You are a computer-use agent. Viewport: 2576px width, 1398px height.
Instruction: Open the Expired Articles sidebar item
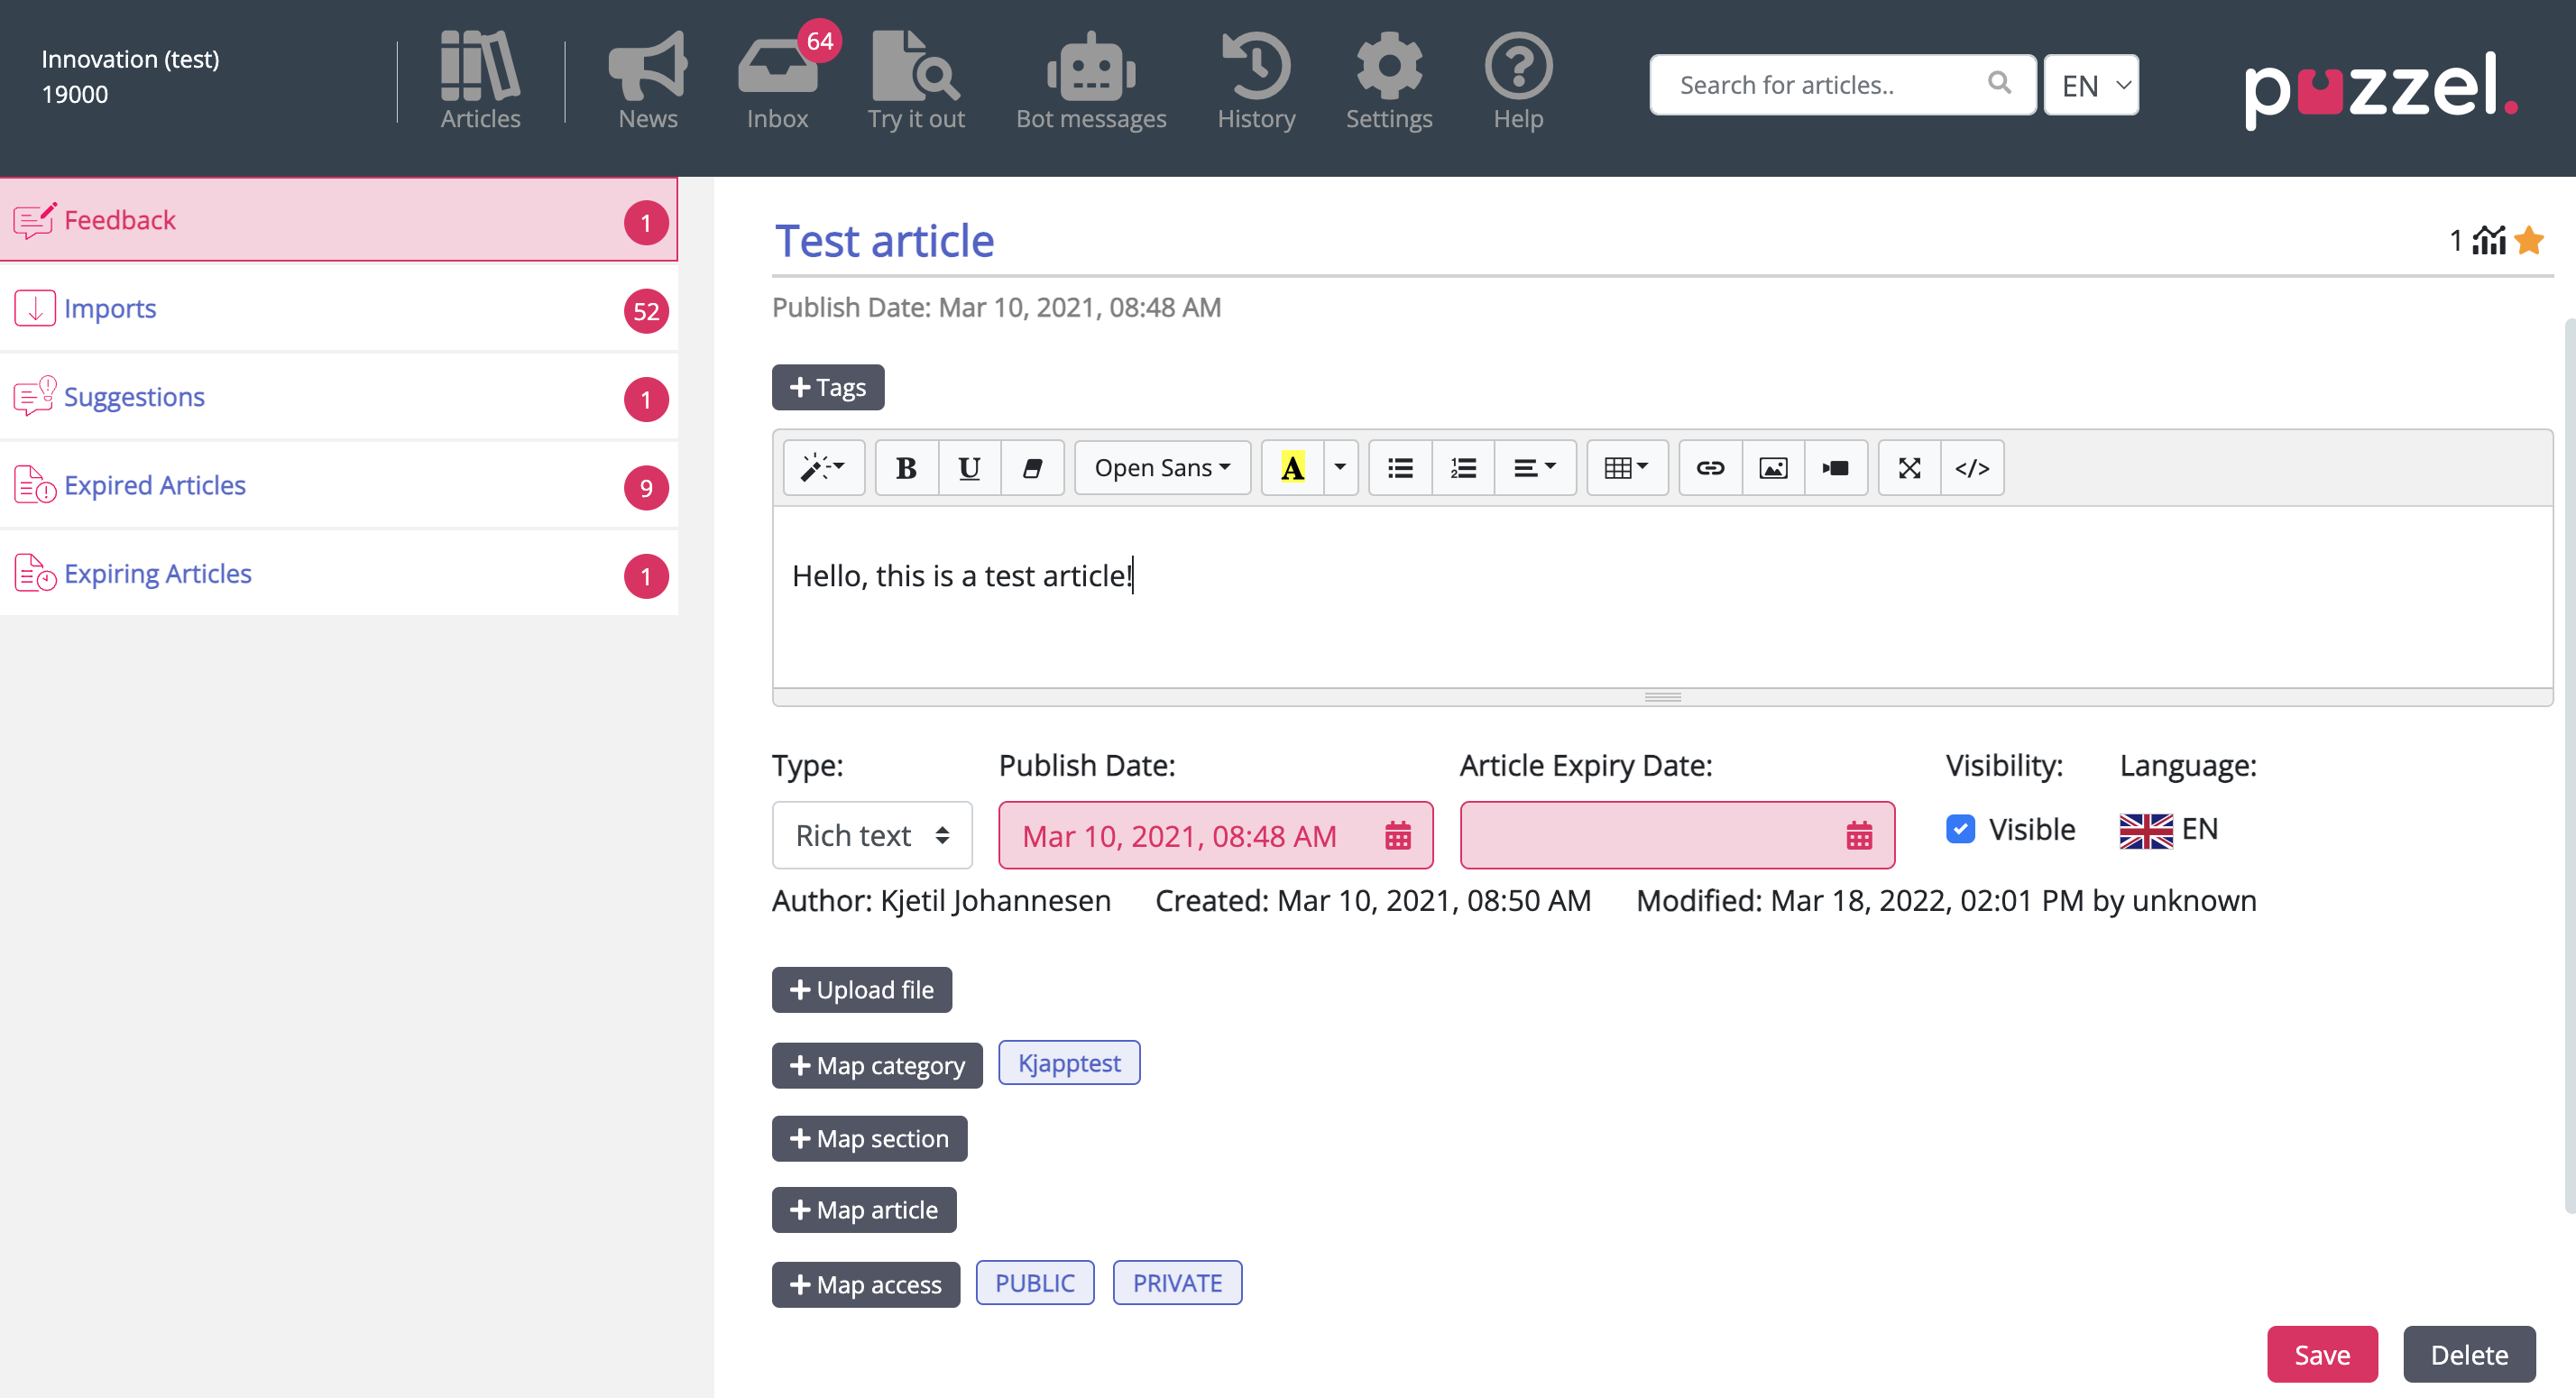pyautogui.click(x=155, y=485)
